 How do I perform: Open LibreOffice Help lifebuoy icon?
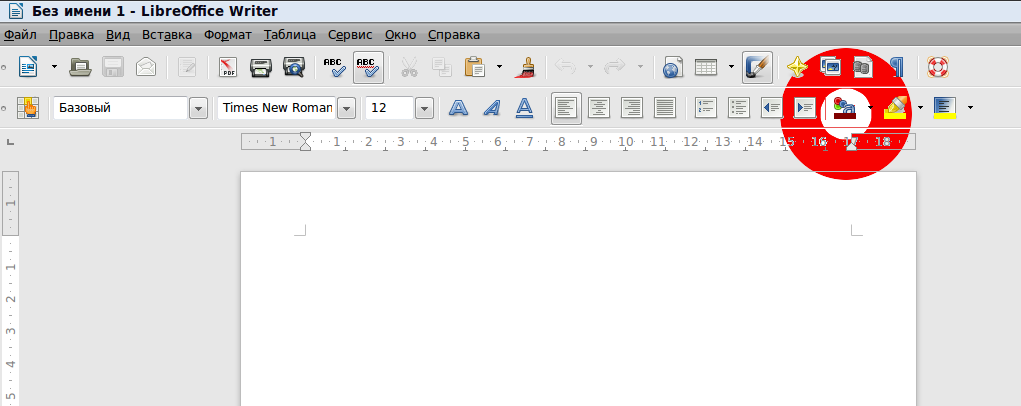tap(938, 68)
